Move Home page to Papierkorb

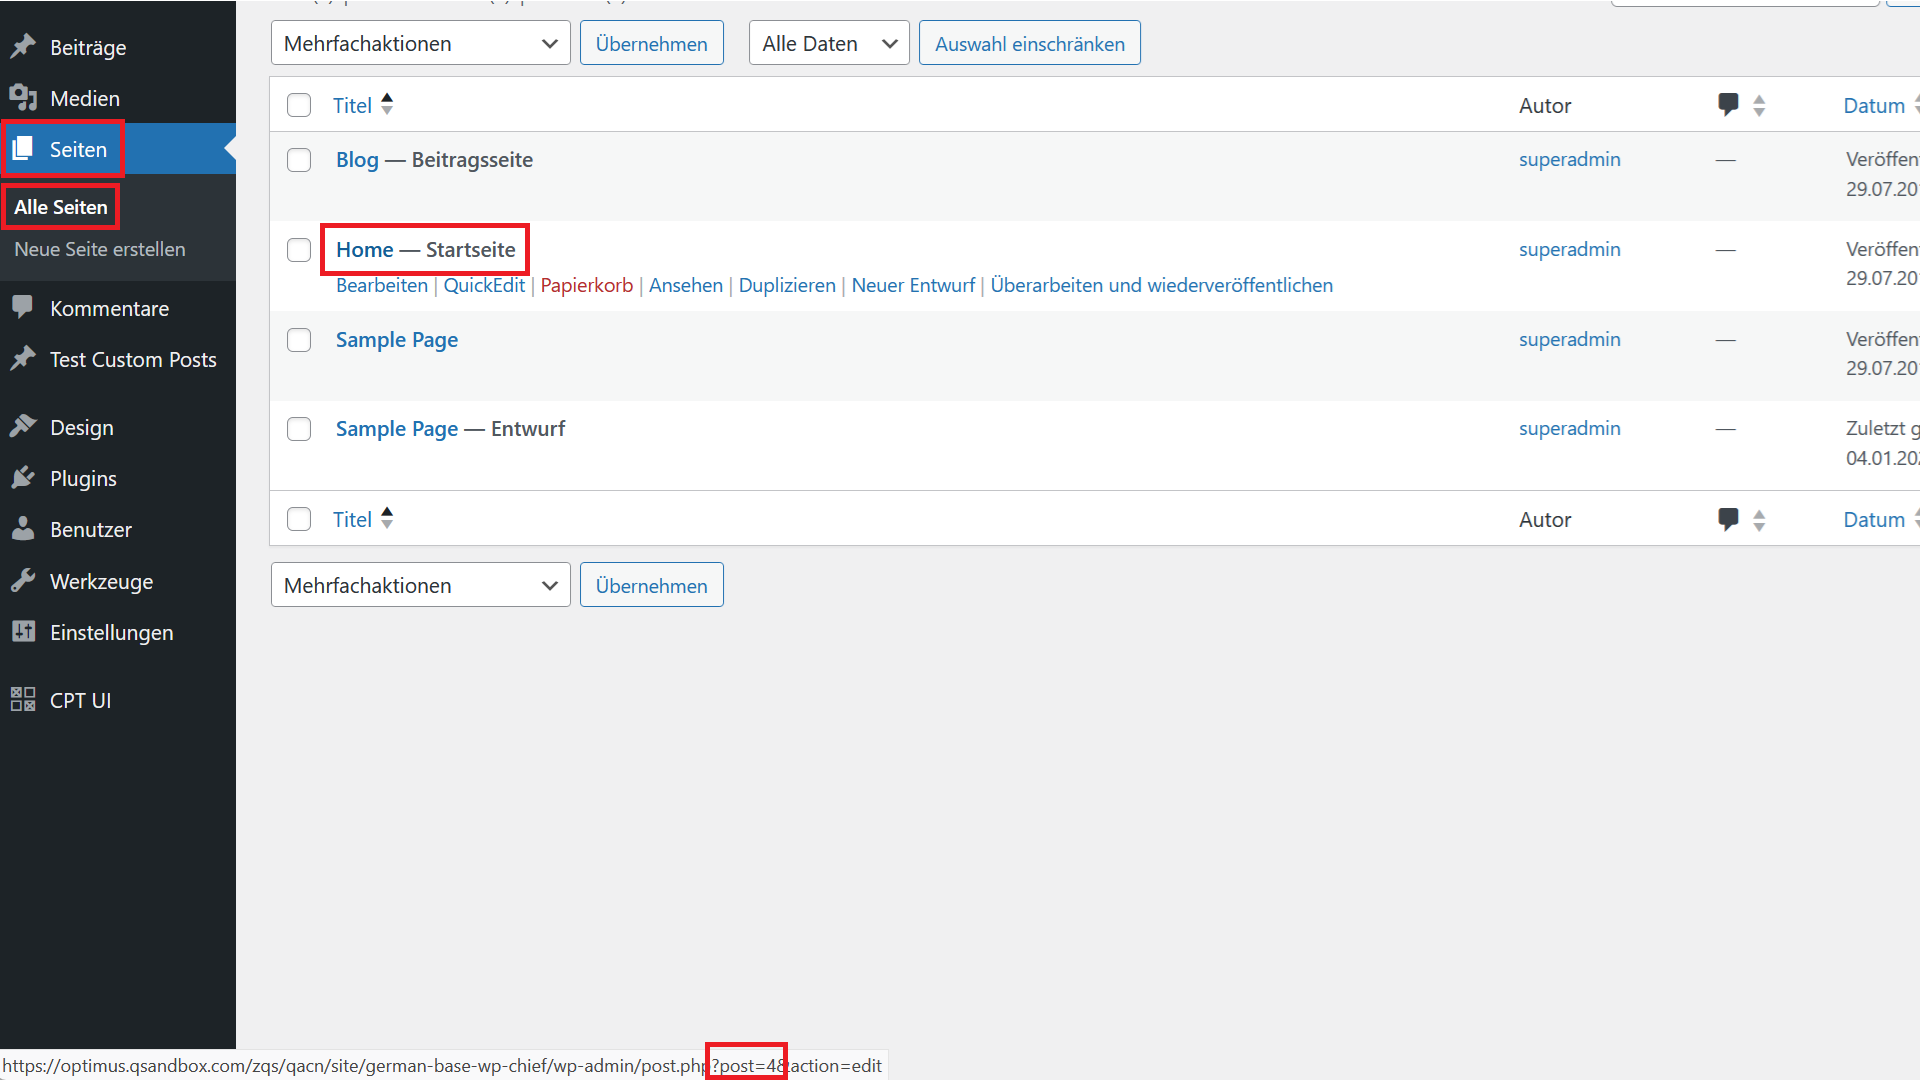(x=587, y=285)
